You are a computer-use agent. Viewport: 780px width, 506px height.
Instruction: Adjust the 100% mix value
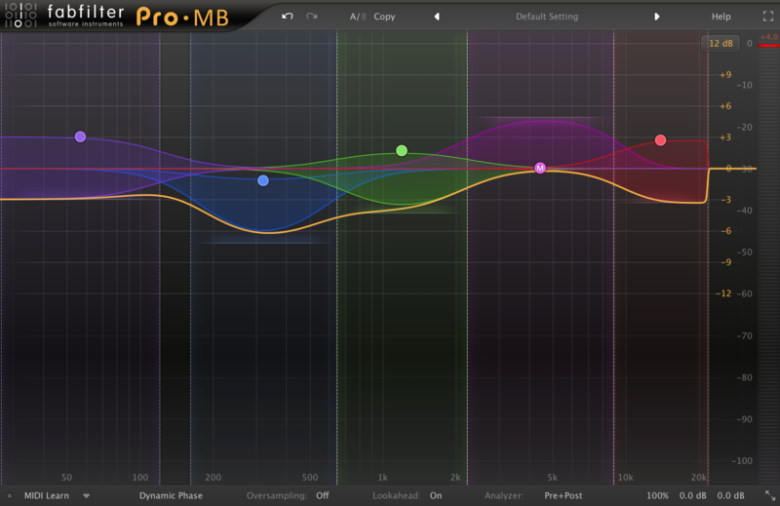tap(658, 496)
